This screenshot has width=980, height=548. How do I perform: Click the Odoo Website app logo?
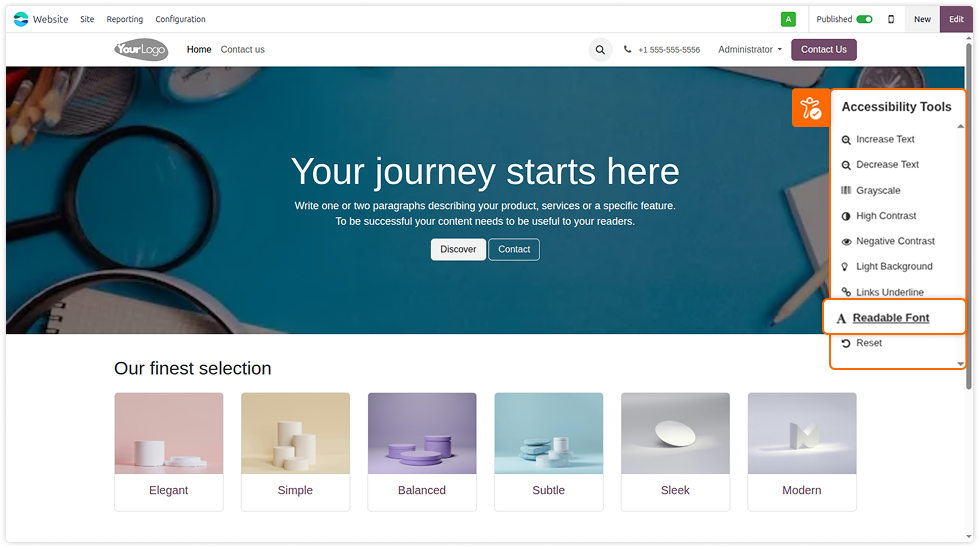click(x=21, y=19)
